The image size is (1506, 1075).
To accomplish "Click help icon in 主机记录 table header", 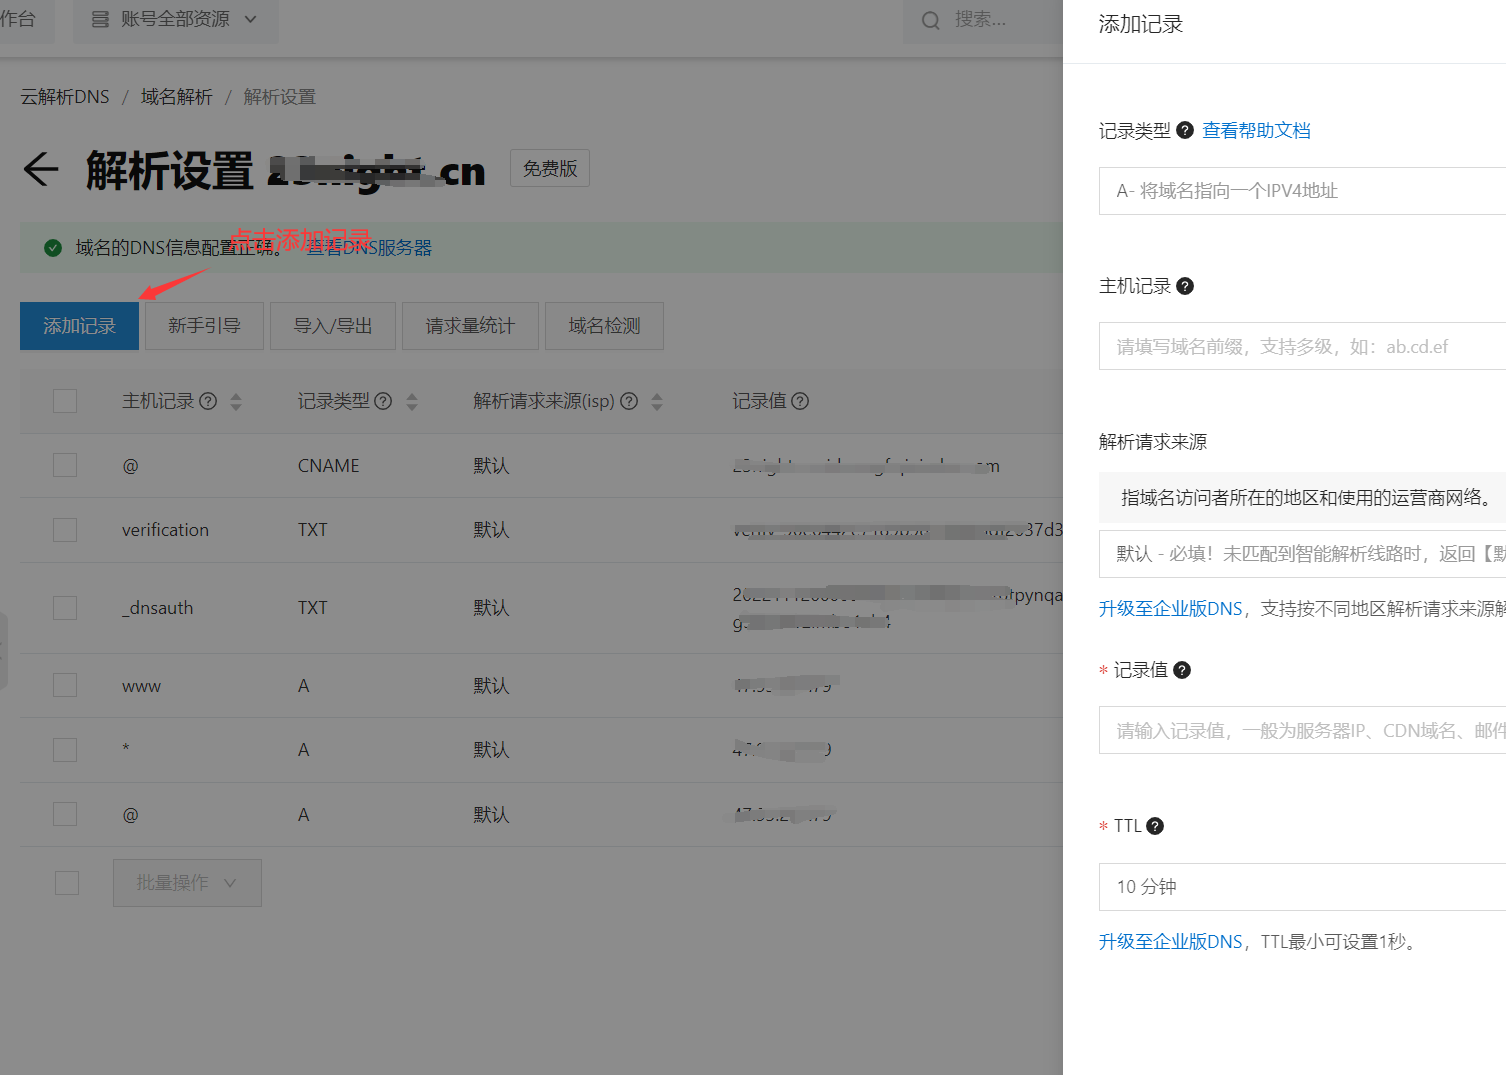I will 208,401.
